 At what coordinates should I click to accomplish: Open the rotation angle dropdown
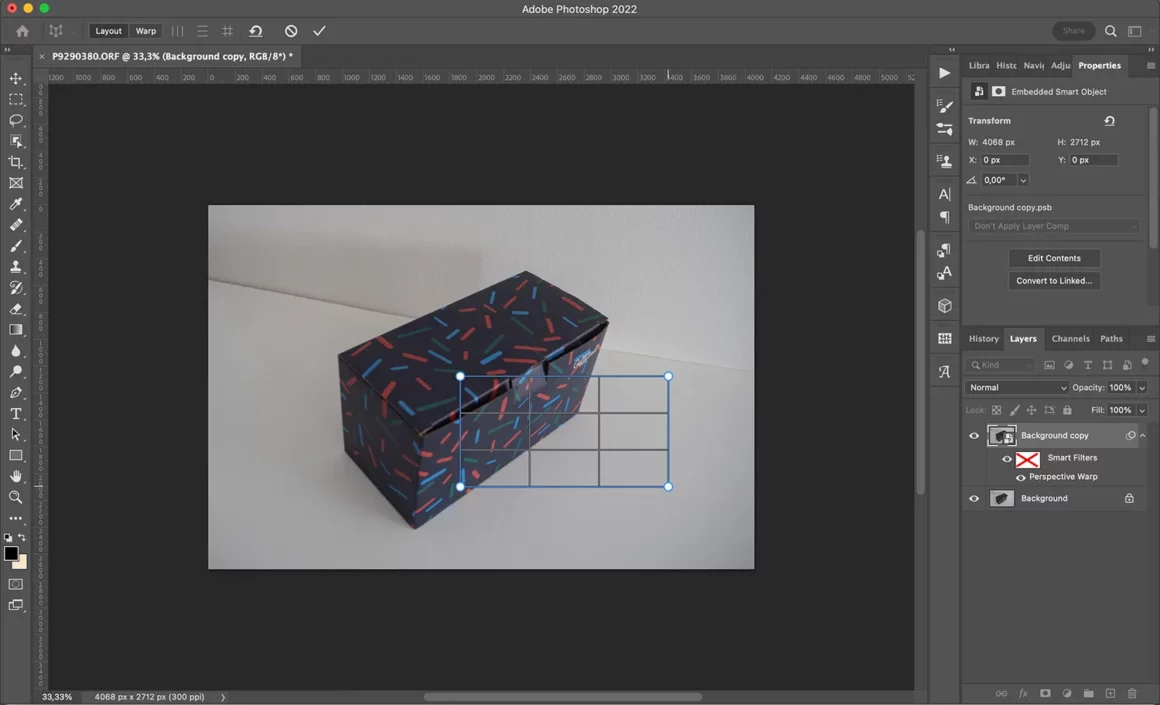click(x=1023, y=181)
